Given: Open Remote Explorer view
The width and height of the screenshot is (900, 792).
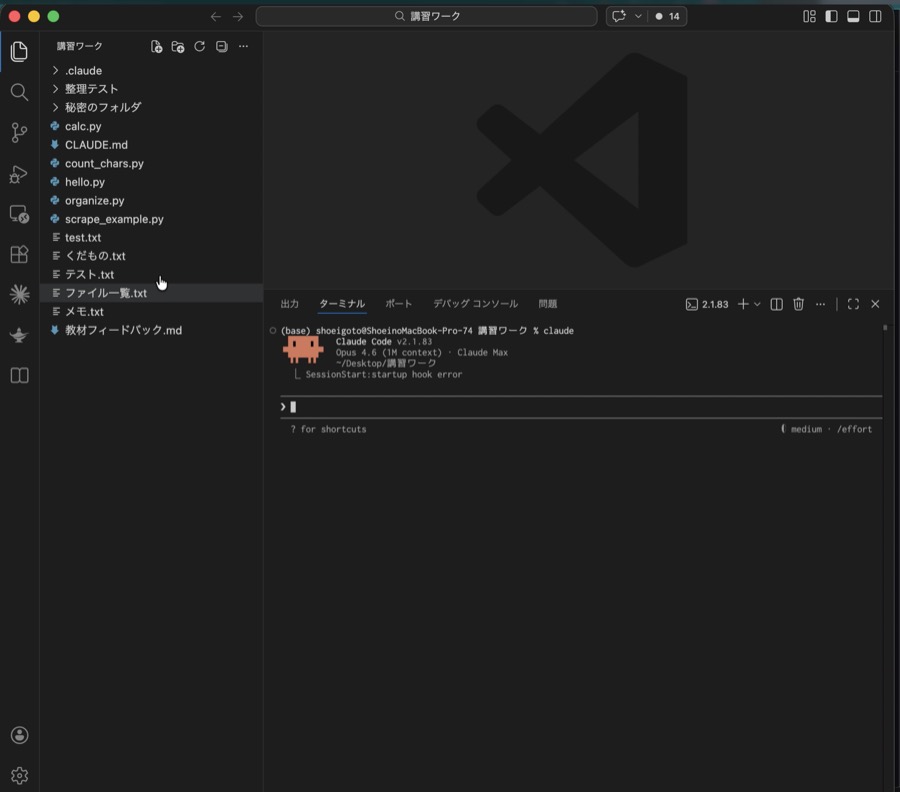Looking at the screenshot, I should coord(19,214).
